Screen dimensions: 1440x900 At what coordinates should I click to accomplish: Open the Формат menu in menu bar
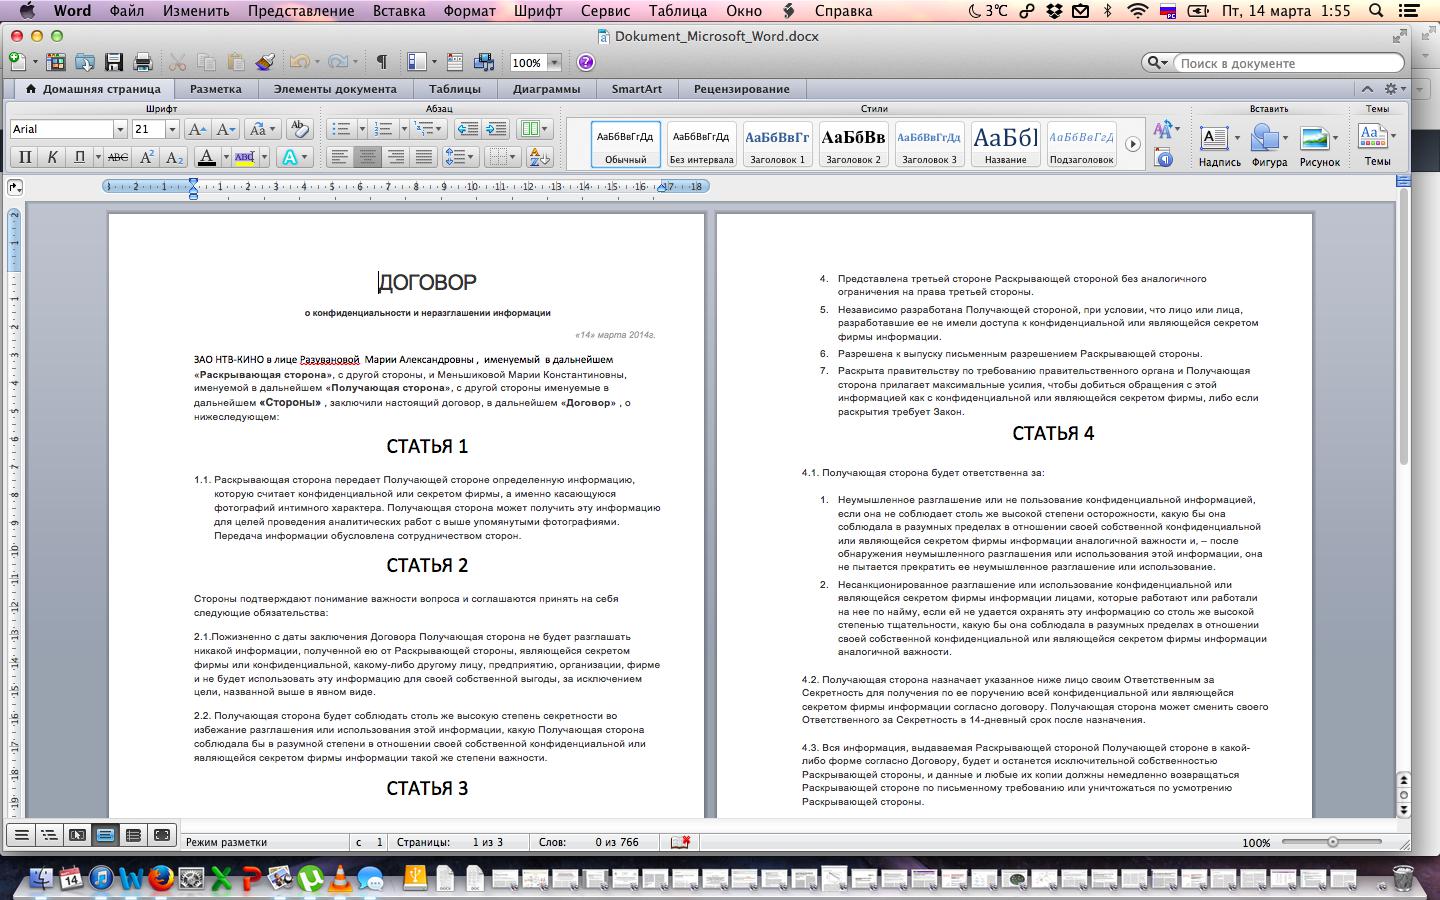[x=468, y=11]
